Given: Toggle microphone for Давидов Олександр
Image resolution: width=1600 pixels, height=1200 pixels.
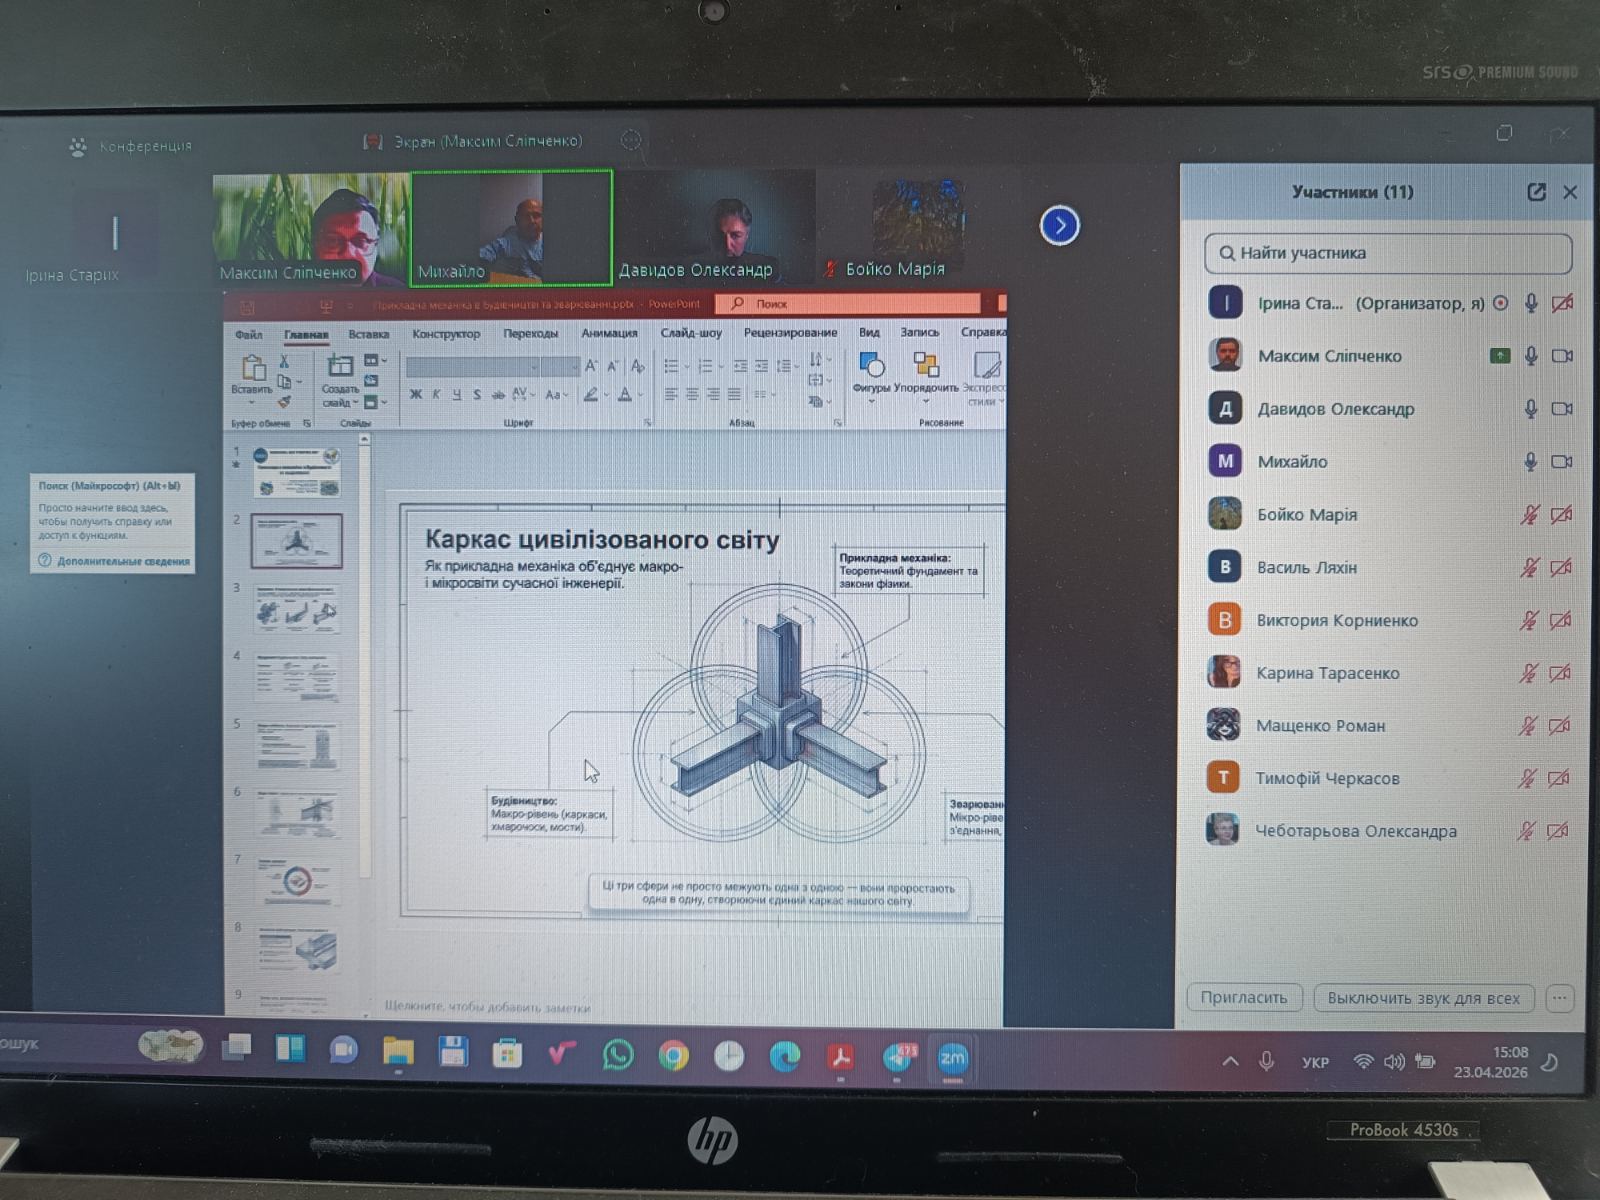Looking at the screenshot, I should (1530, 409).
